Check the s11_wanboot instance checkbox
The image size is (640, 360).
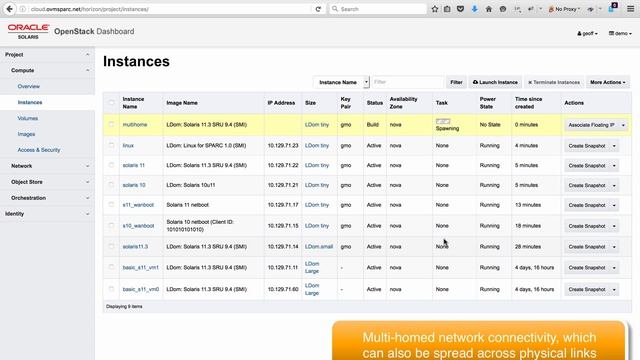tap(111, 205)
